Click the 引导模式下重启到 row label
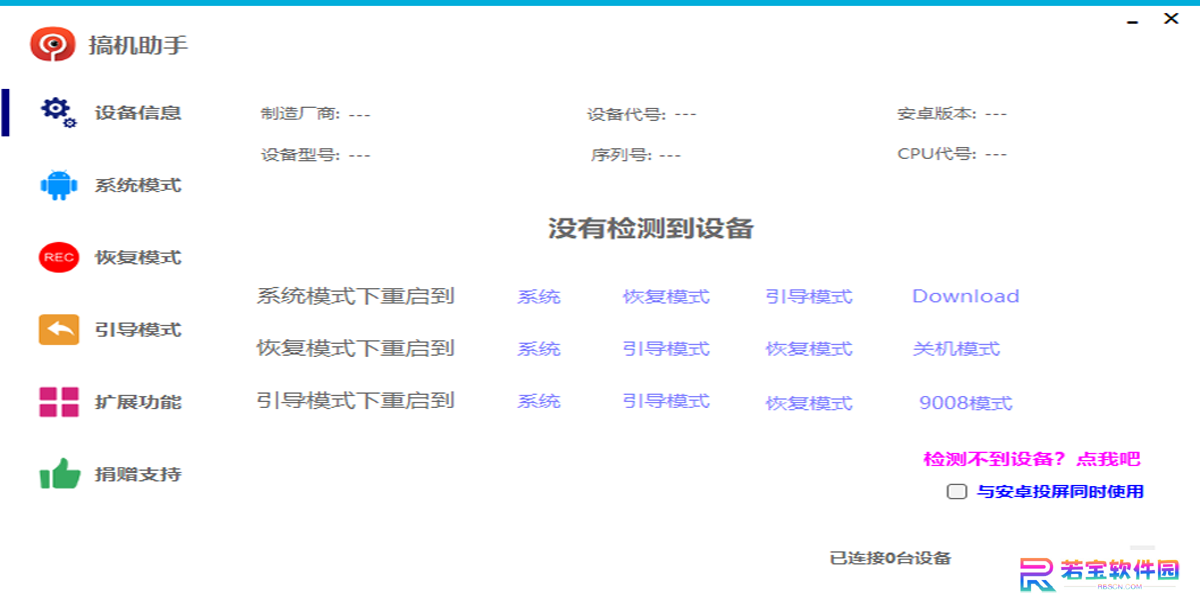The width and height of the screenshot is (1200, 600). coord(356,400)
